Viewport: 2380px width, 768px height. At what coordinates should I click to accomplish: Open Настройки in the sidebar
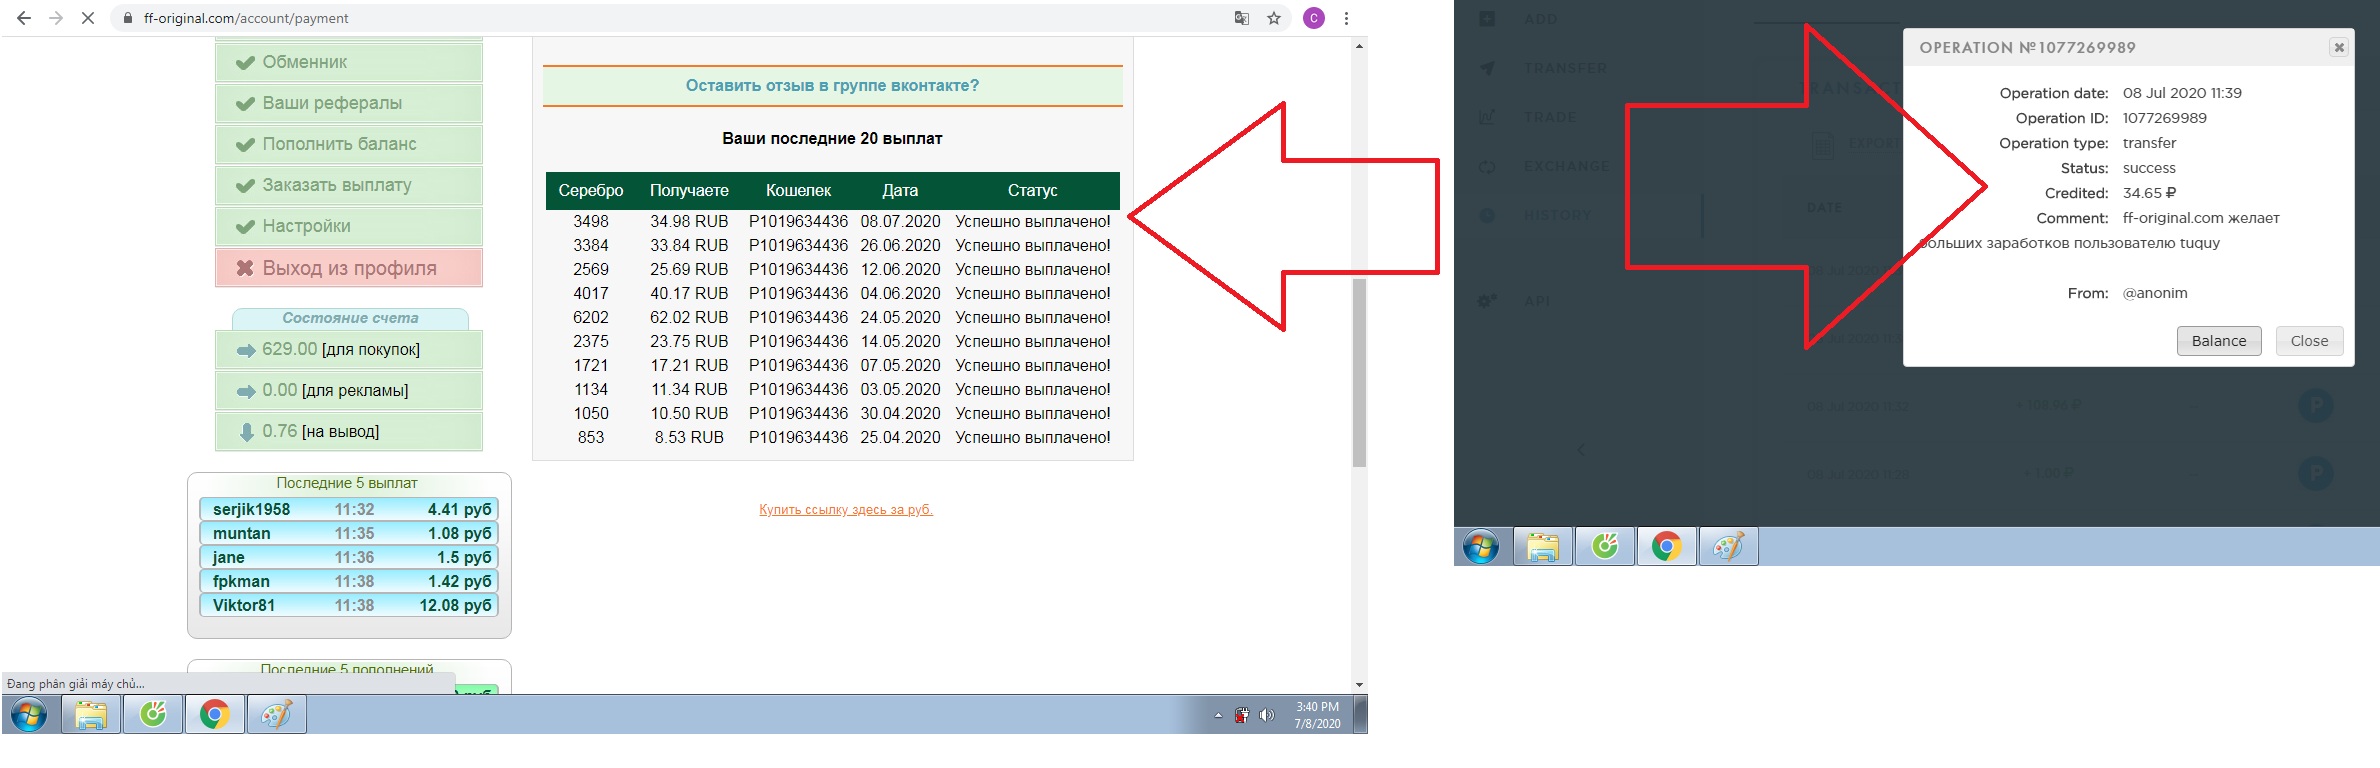click(x=349, y=226)
